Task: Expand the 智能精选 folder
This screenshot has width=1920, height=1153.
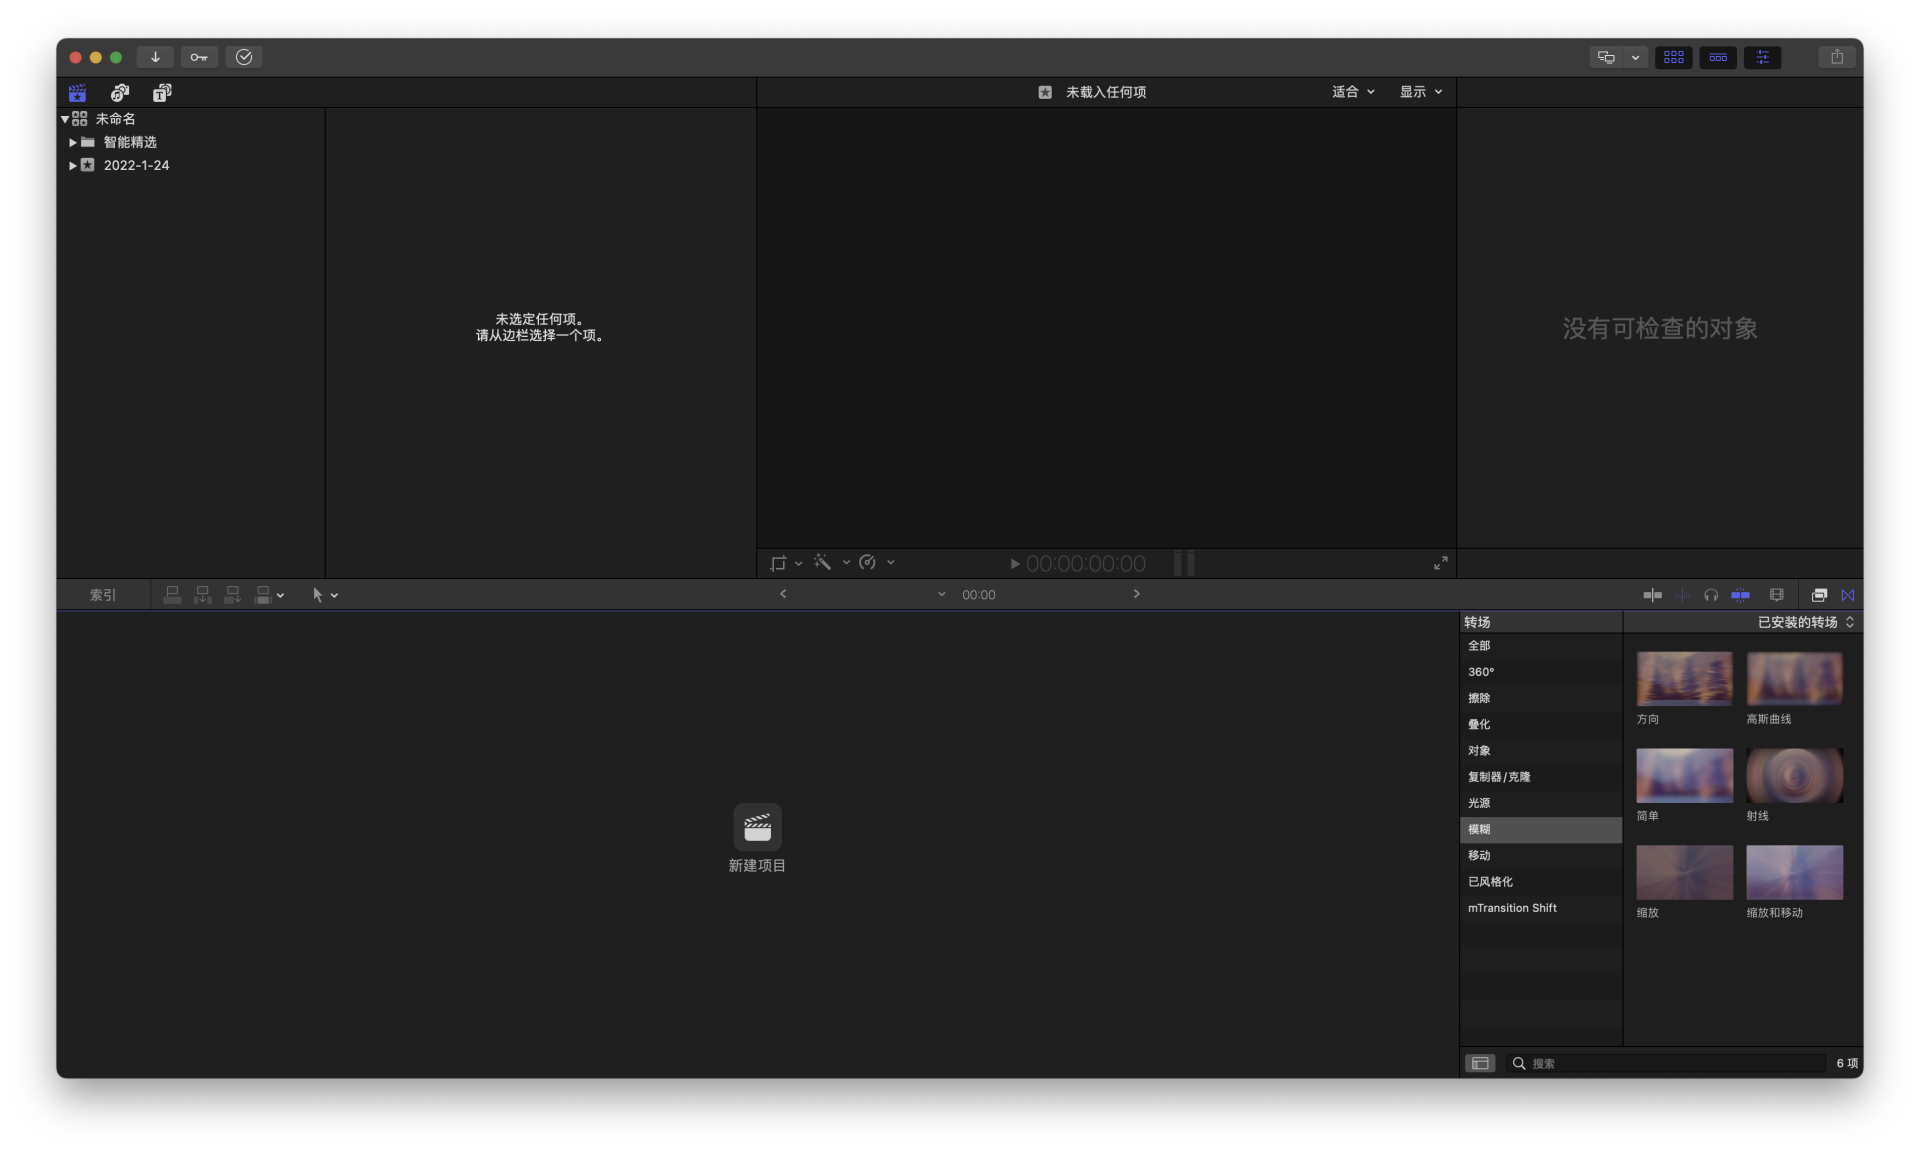Action: pyautogui.click(x=73, y=142)
